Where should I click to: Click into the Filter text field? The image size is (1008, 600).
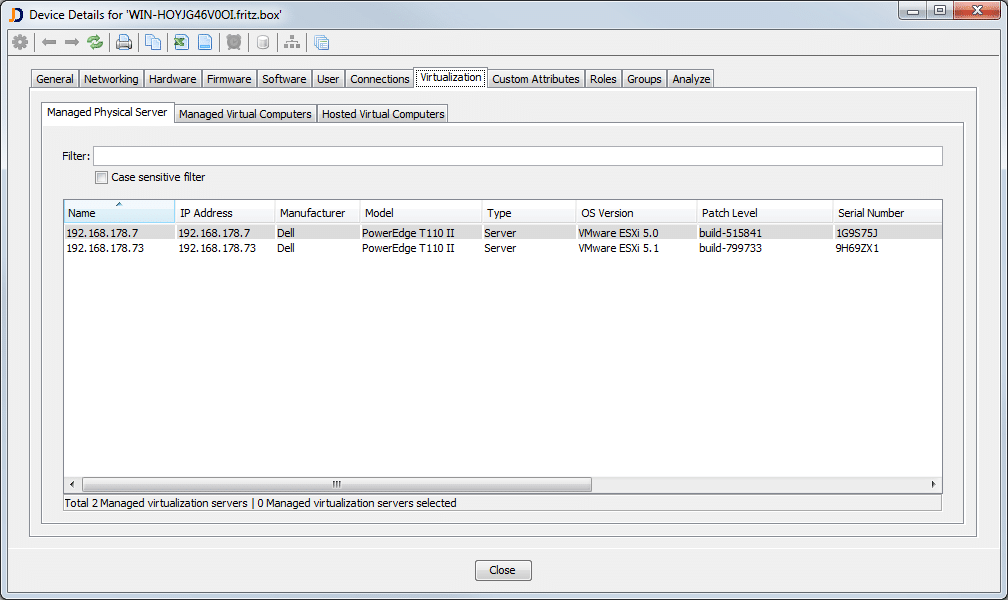point(517,156)
